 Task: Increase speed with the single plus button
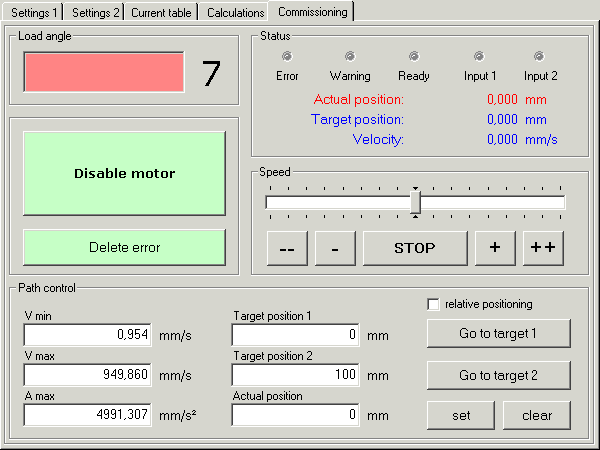click(x=495, y=248)
